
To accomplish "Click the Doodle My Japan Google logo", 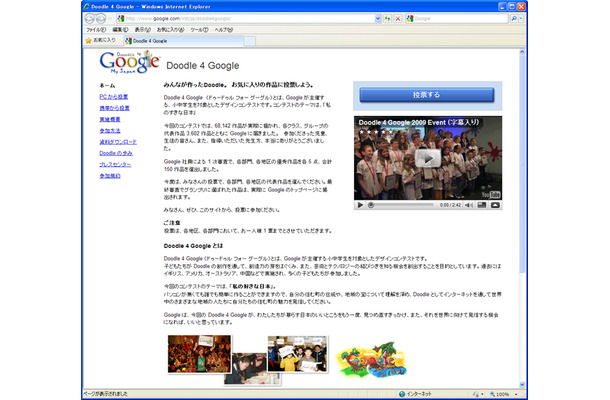I will 130,62.
